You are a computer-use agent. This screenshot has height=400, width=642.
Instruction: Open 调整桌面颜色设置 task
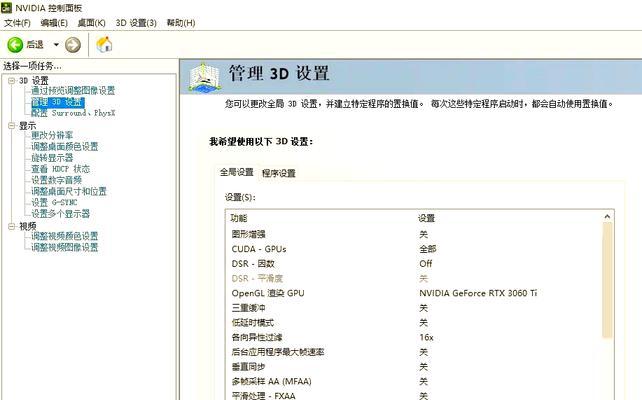click(x=65, y=146)
